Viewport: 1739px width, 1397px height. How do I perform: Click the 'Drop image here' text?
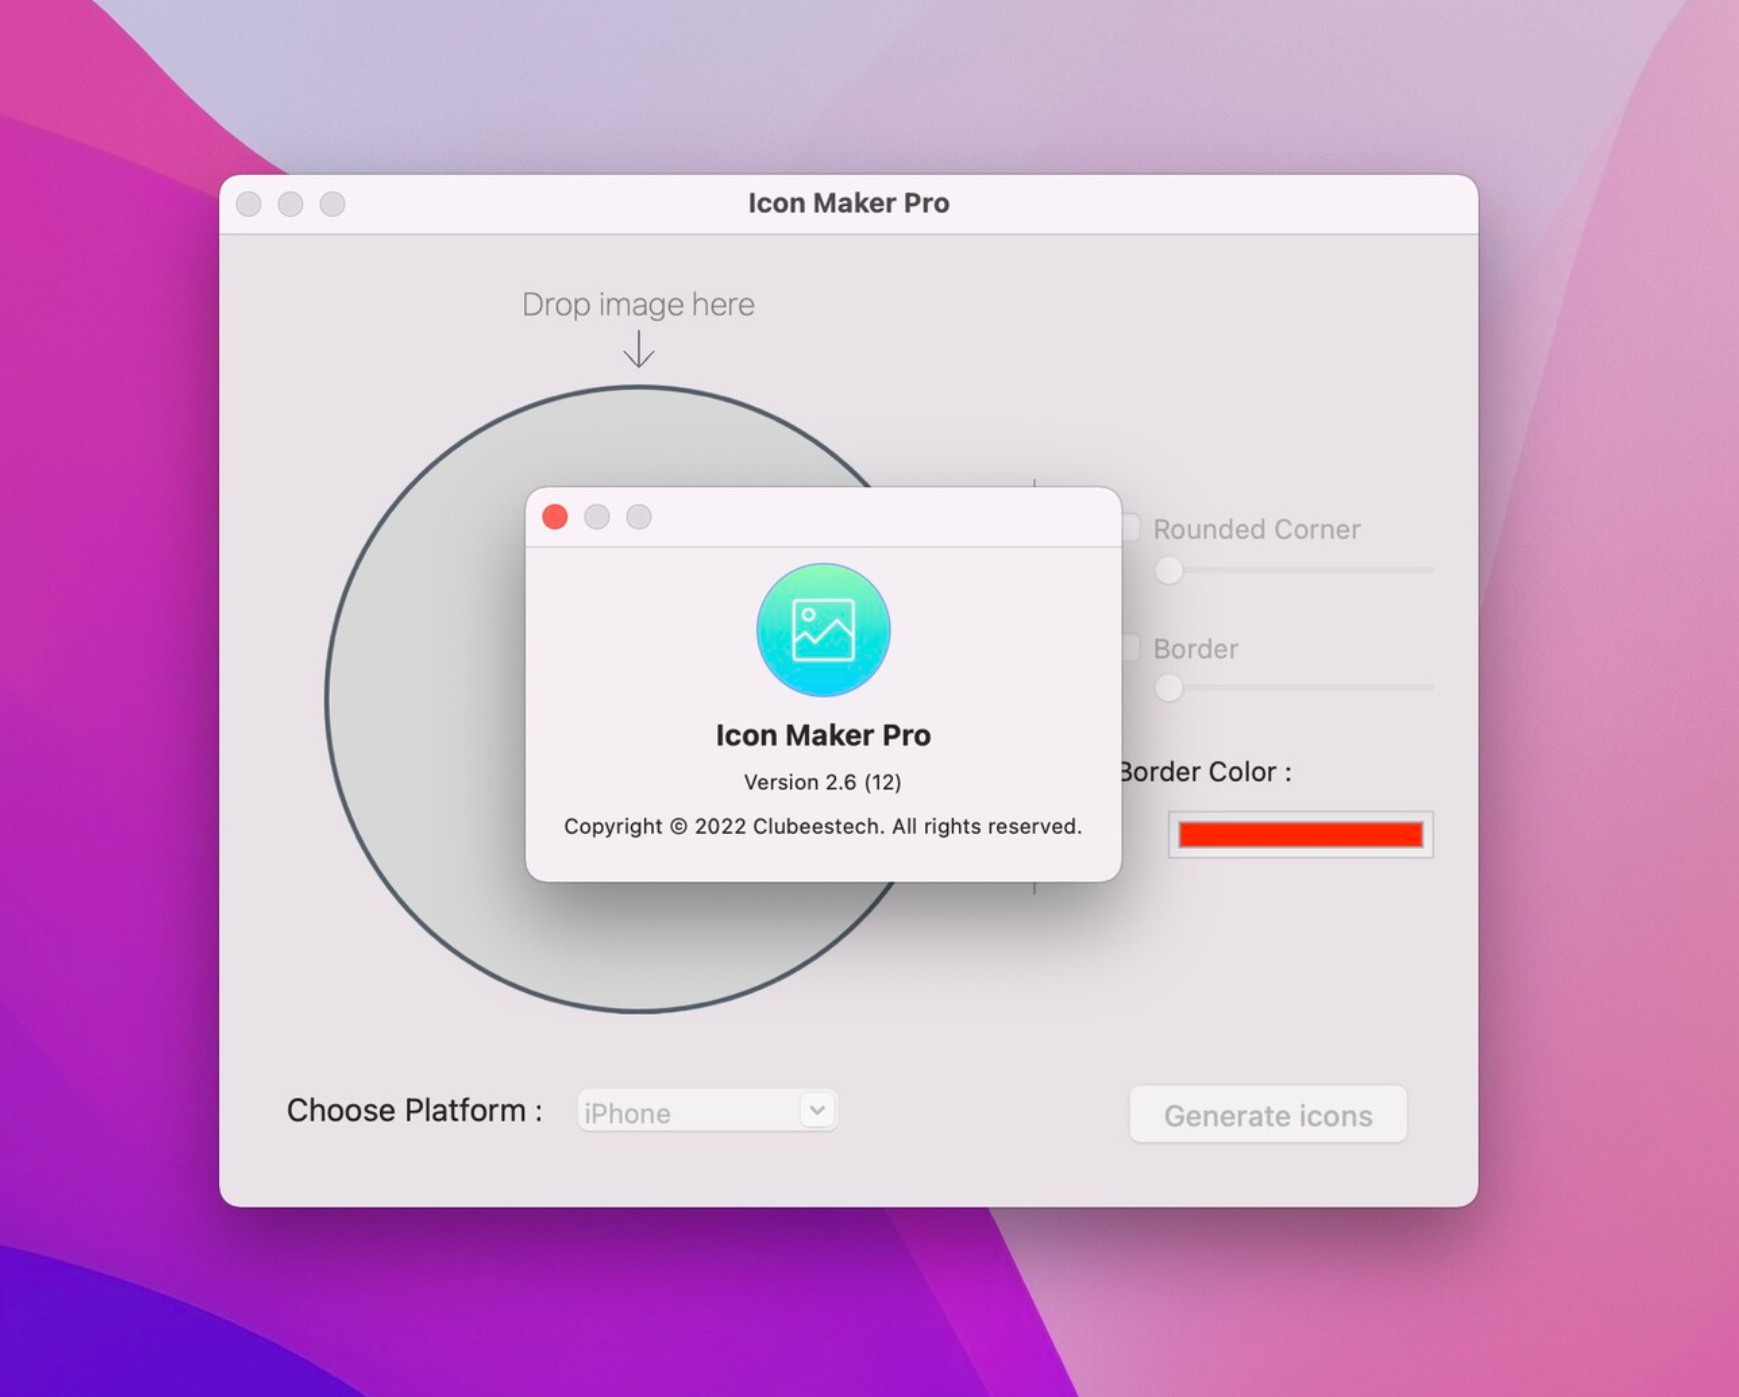(x=638, y=304)
